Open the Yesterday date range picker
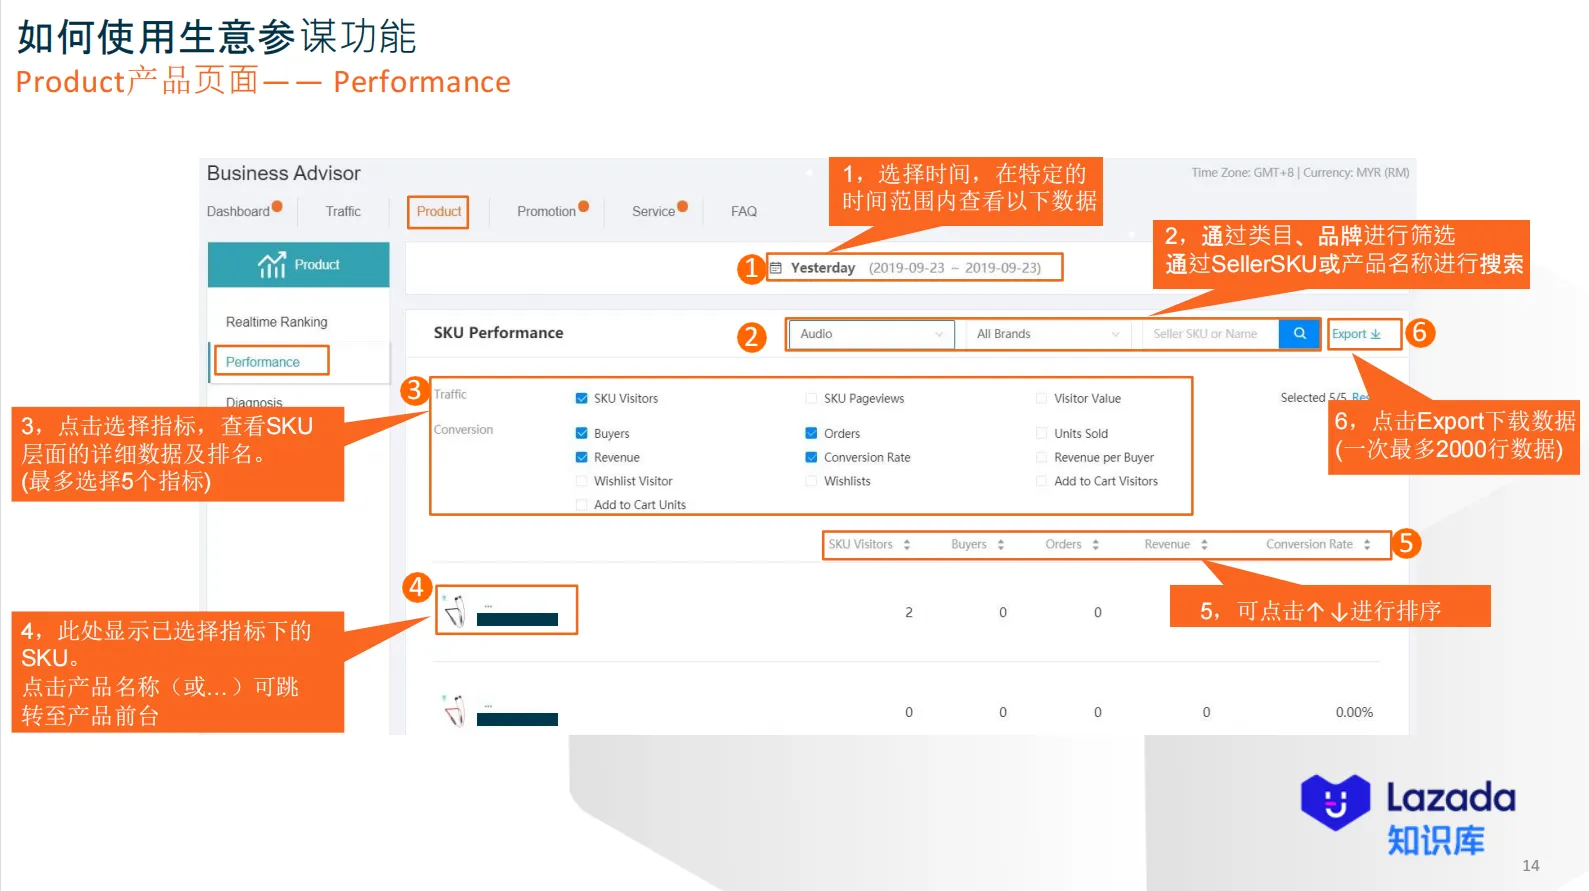This screenshot has width=1589, height=891. (914, 268)
